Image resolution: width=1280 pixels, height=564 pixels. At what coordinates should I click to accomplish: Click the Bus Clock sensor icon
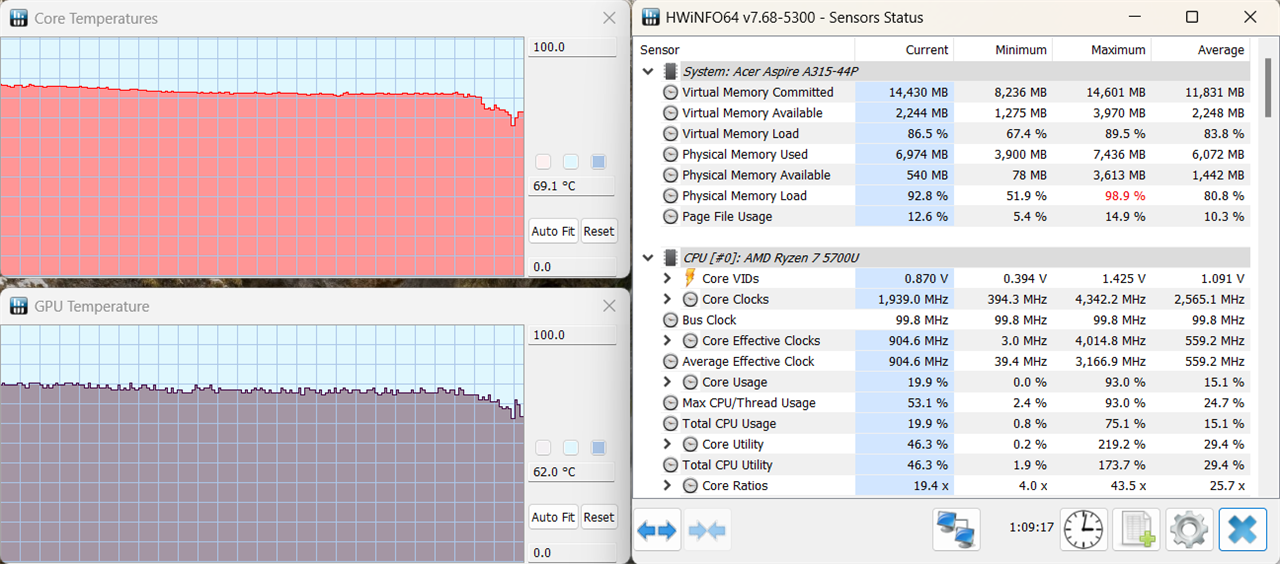click(x=670, y=320)
